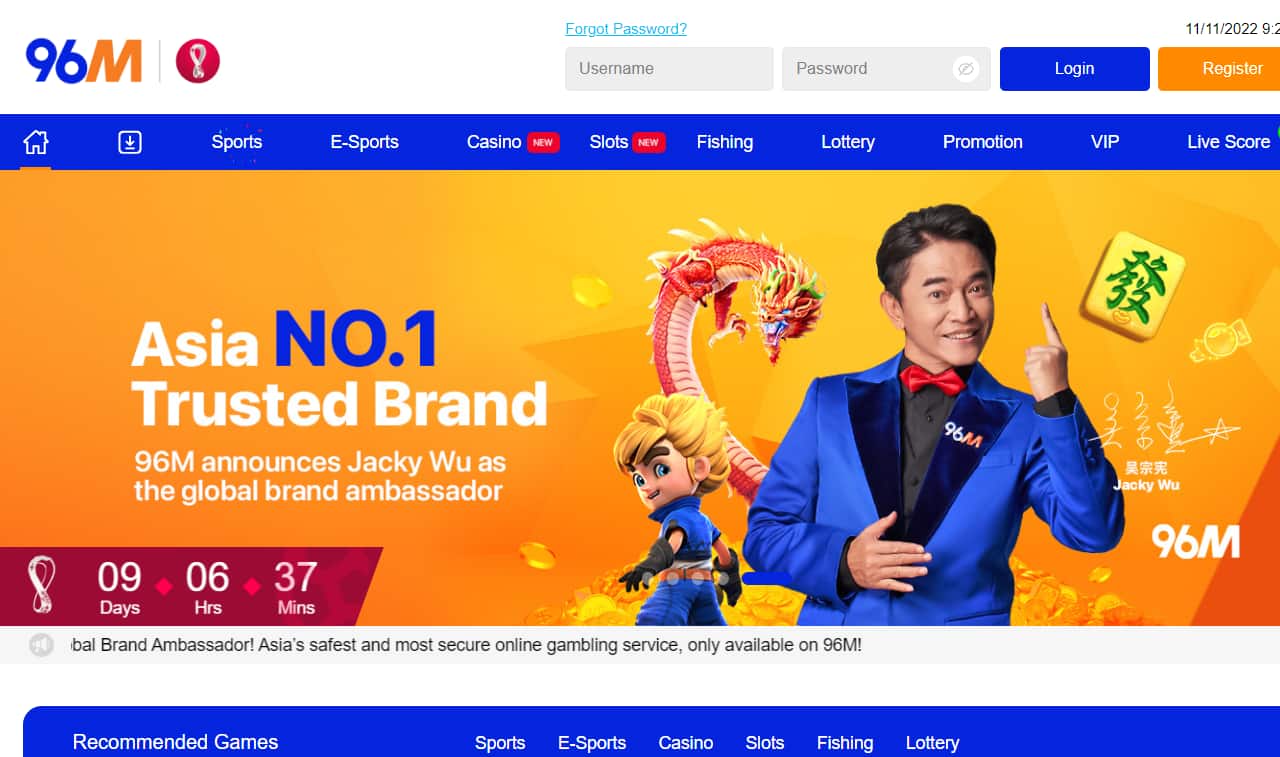The image size is (1280, 757).
Task: Select the active blue carousel indicator
Action: point(767,578)
